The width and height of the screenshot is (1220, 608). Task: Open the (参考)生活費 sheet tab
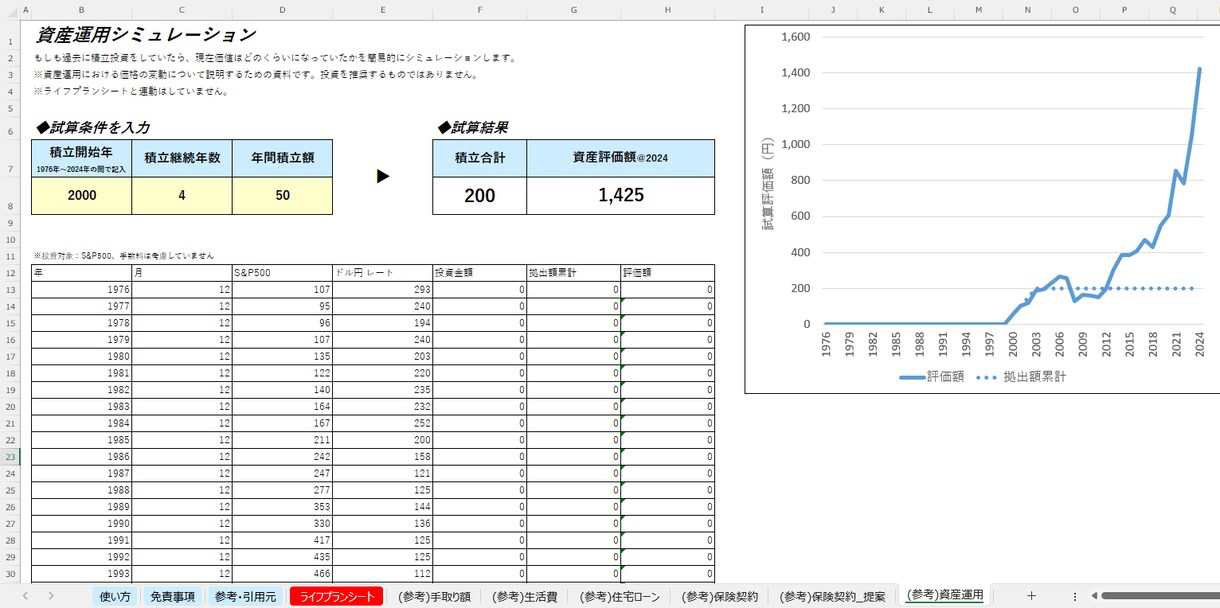(527, 597)
